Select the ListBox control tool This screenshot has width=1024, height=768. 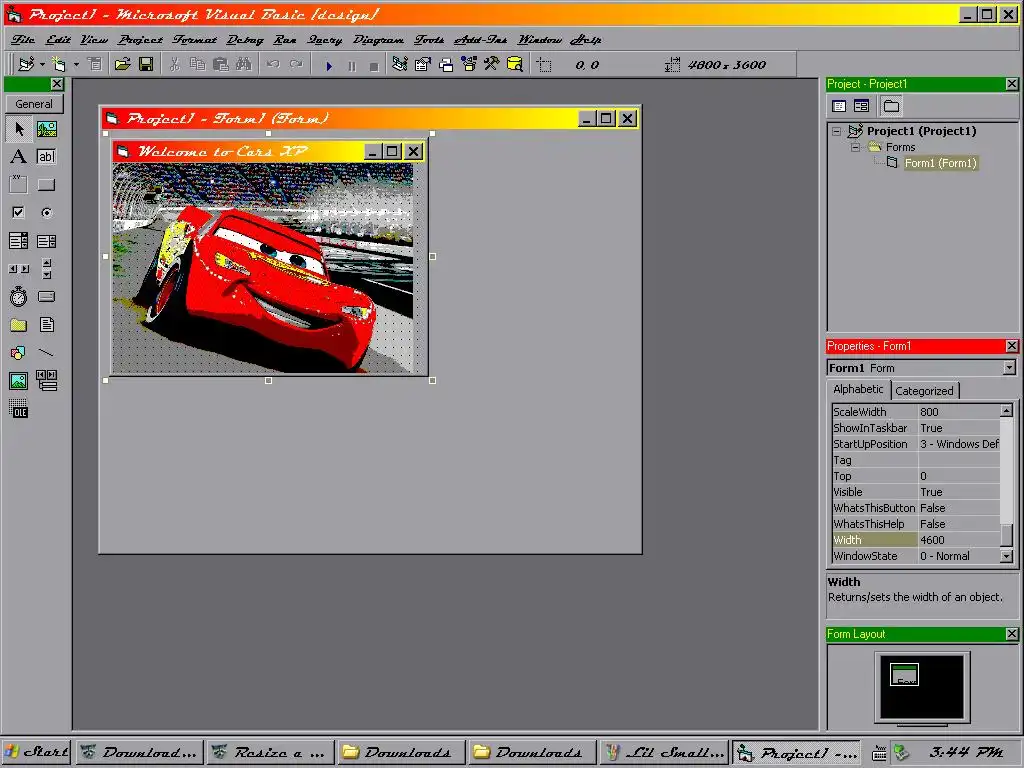click(x=46, y=241)
